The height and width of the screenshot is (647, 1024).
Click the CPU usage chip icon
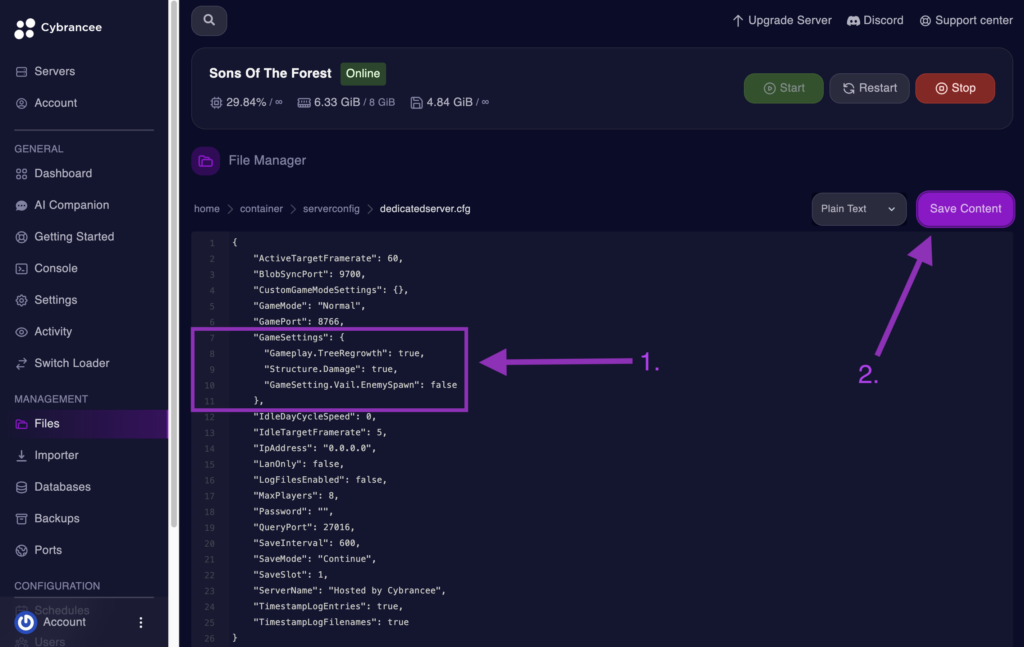(x=216, y=103)
